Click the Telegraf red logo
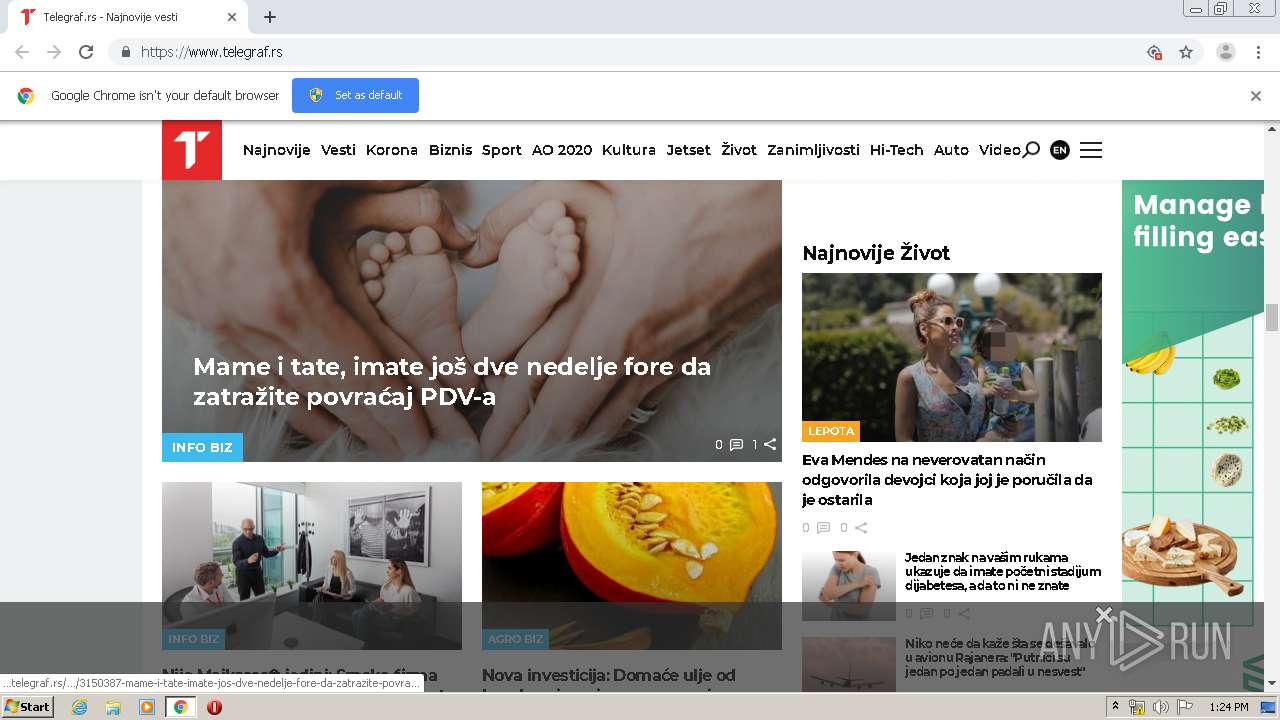 point(192,150)
